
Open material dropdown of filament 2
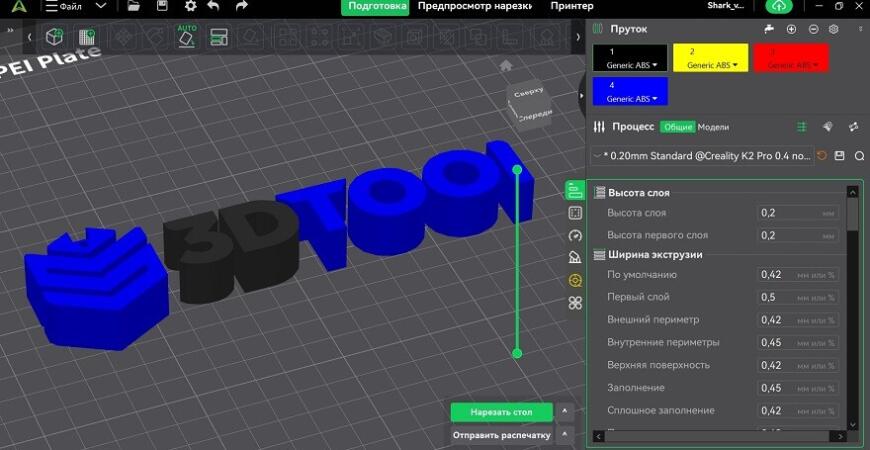click(712, 65)
